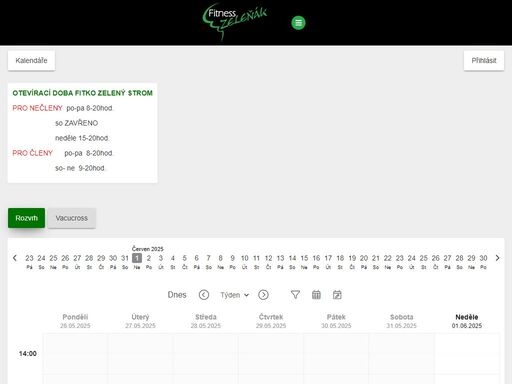Go to previous week circled arrow
Screen dimensions: 512x384
(x=204, y=295)
